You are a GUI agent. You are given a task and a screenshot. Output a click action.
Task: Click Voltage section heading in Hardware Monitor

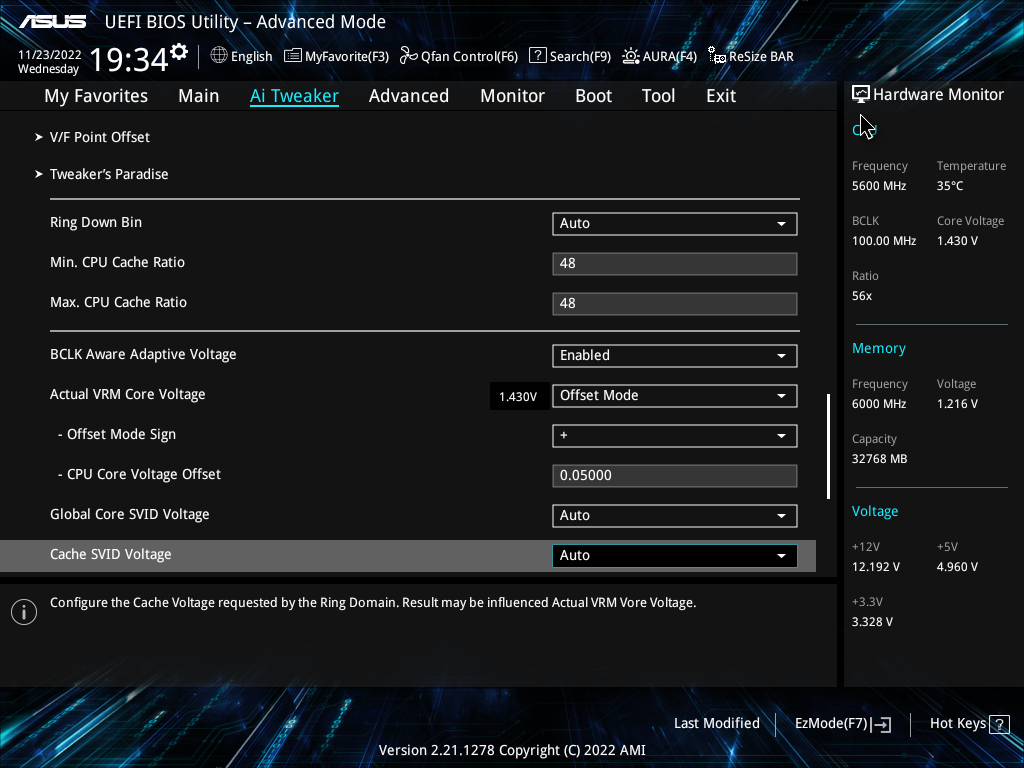click(874, 511)
